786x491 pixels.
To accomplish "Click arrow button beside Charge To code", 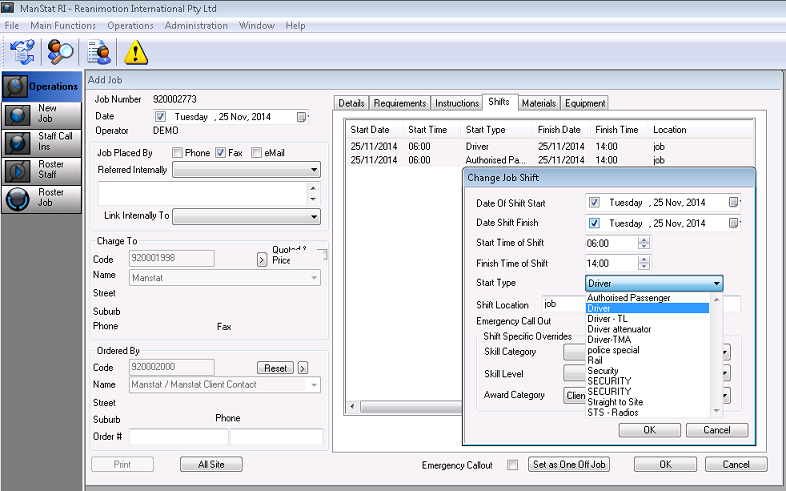I will point(262,260).
